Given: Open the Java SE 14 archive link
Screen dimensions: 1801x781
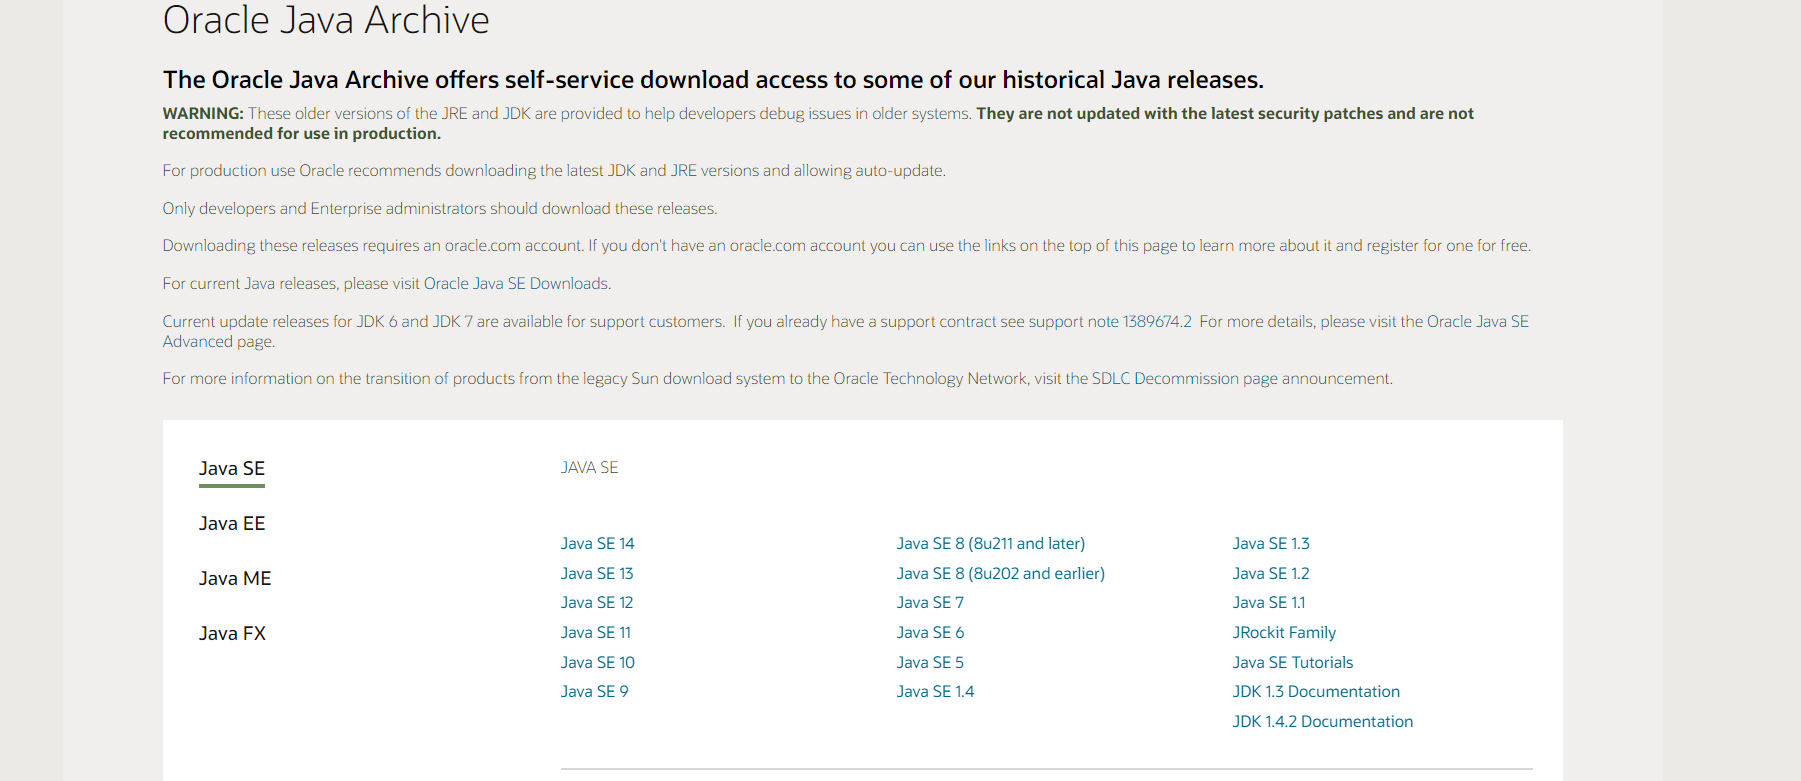Looking at the screenshot, I should [x=597, y=544].
